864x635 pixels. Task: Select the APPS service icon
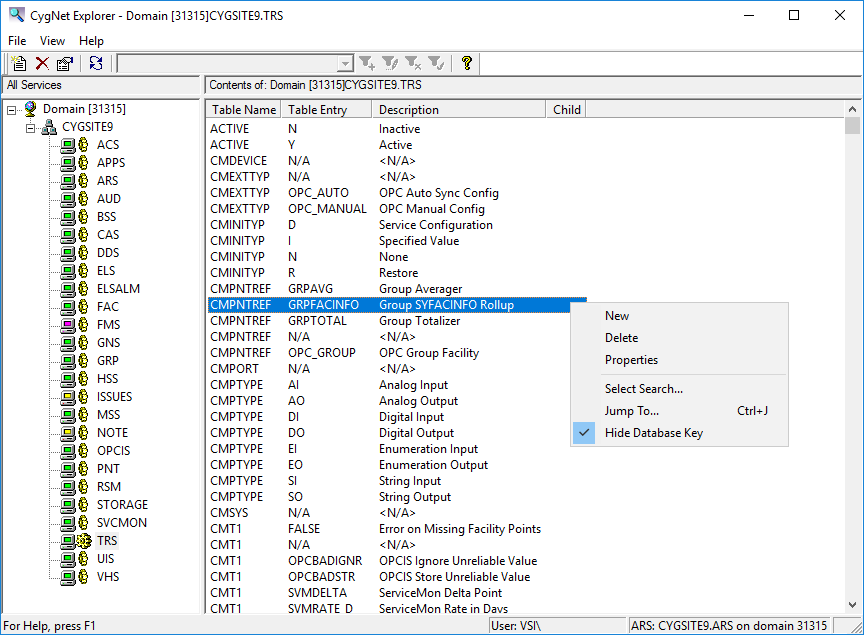(74, 163)
